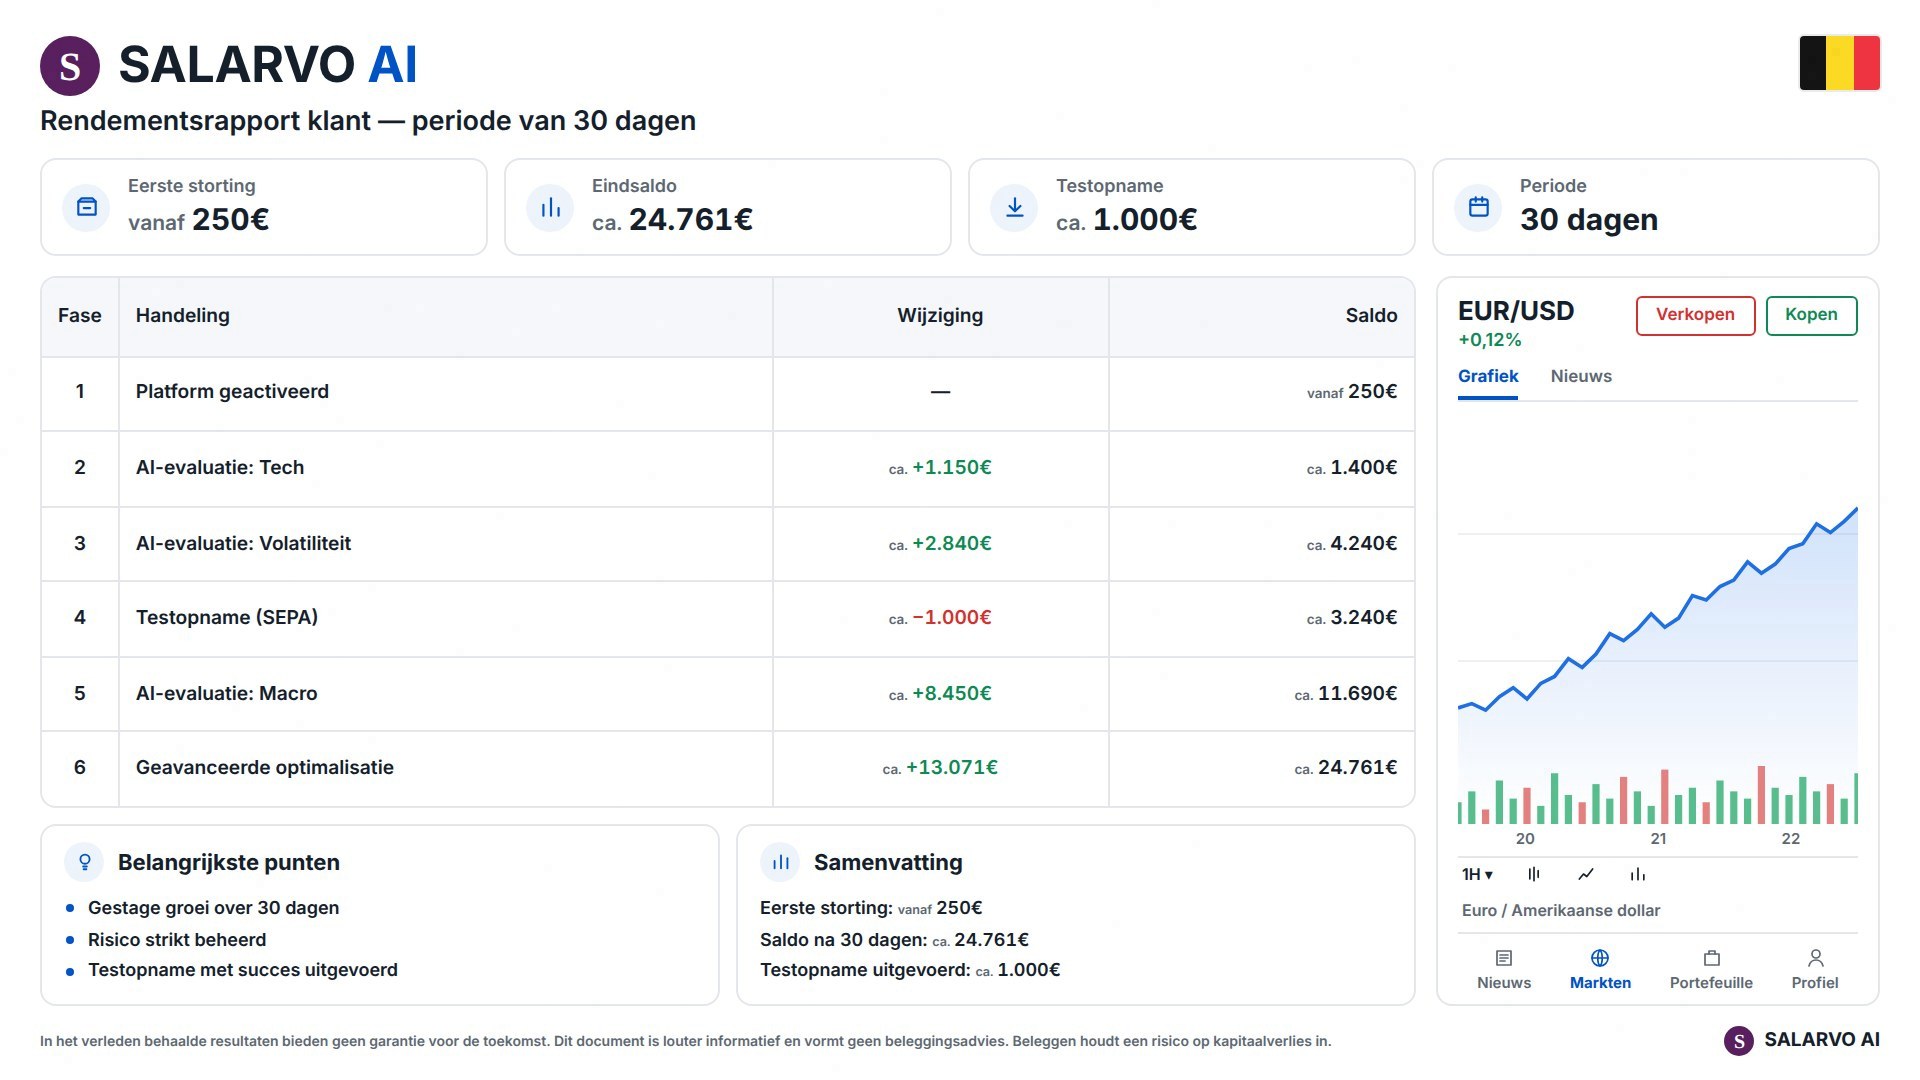Select the bar chart indicator icon
Screen dimensions: 1920x1080
pyautogui.click(x=1638, y=874)
